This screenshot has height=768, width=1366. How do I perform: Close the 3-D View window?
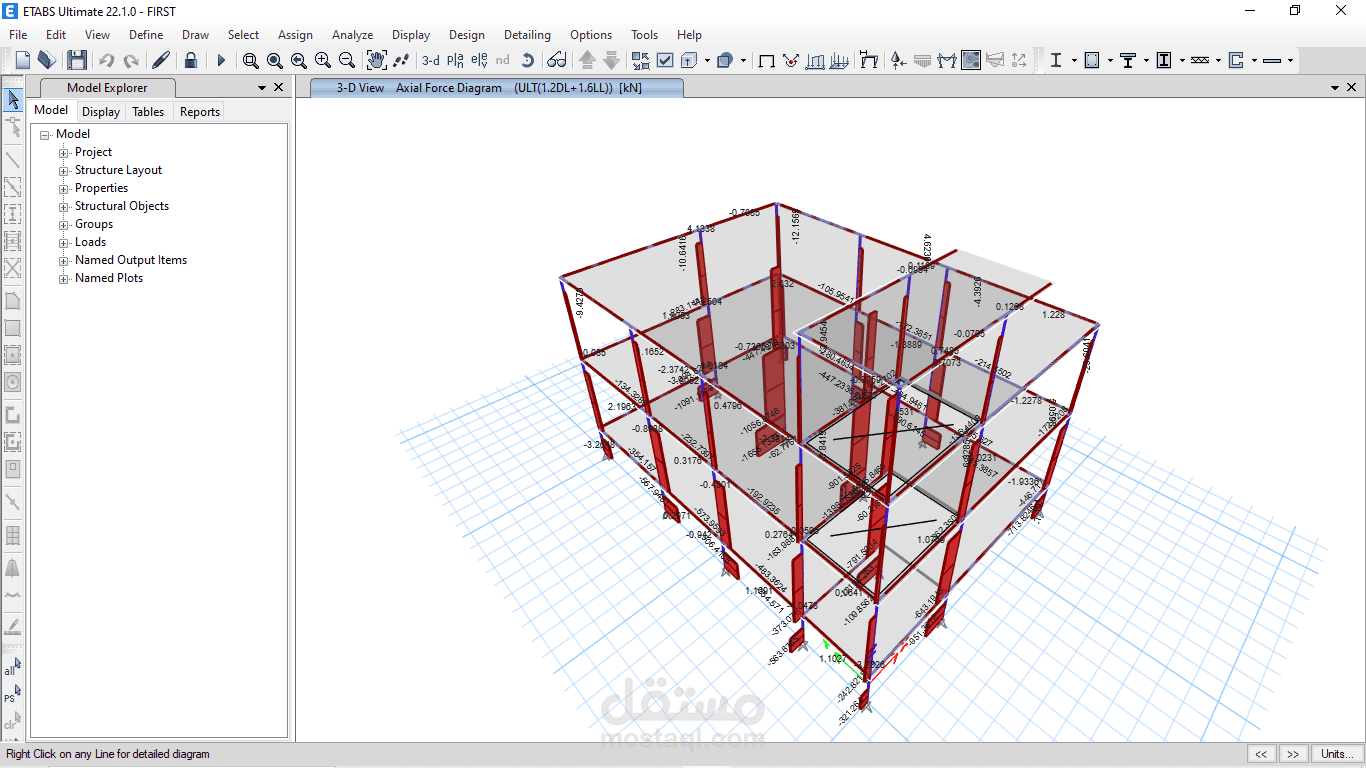pos(1351,87)
